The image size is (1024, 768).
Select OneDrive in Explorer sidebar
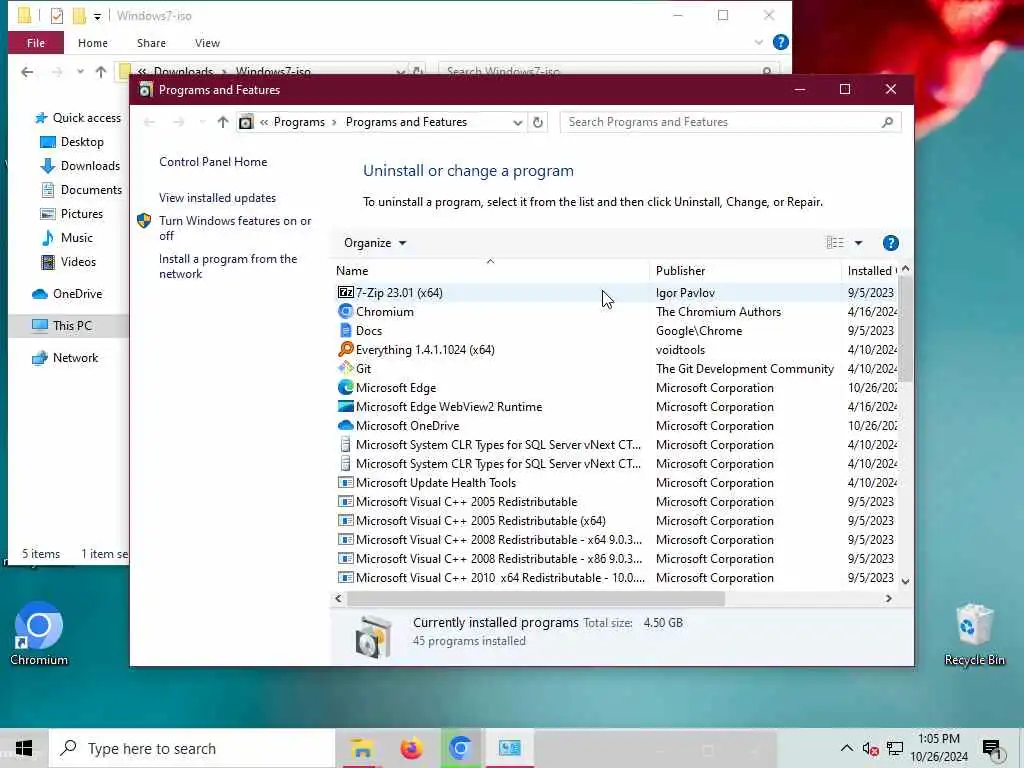[67, 294]
